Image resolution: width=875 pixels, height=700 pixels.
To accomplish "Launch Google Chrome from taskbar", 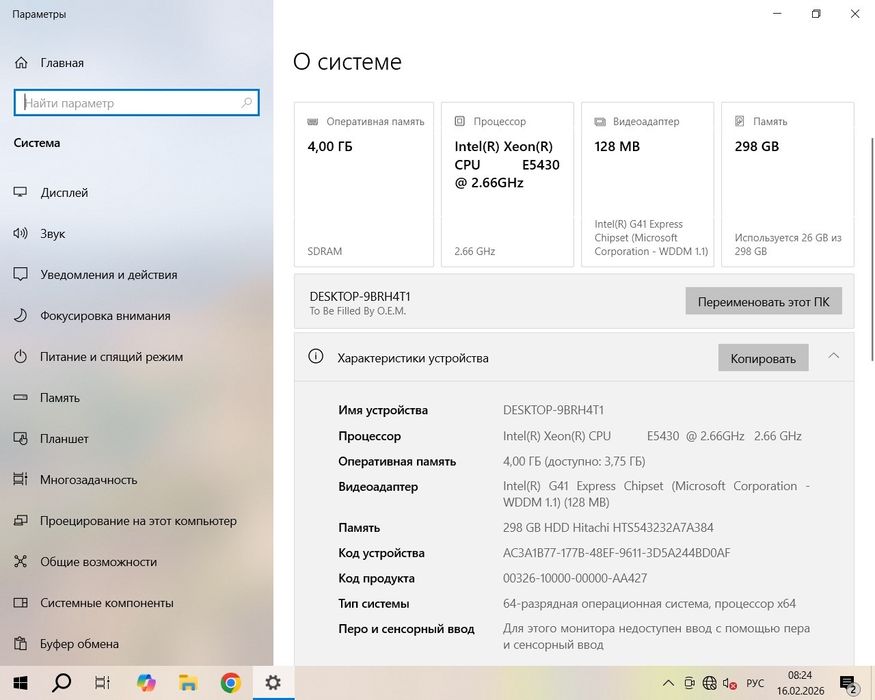I will point(230,683).
